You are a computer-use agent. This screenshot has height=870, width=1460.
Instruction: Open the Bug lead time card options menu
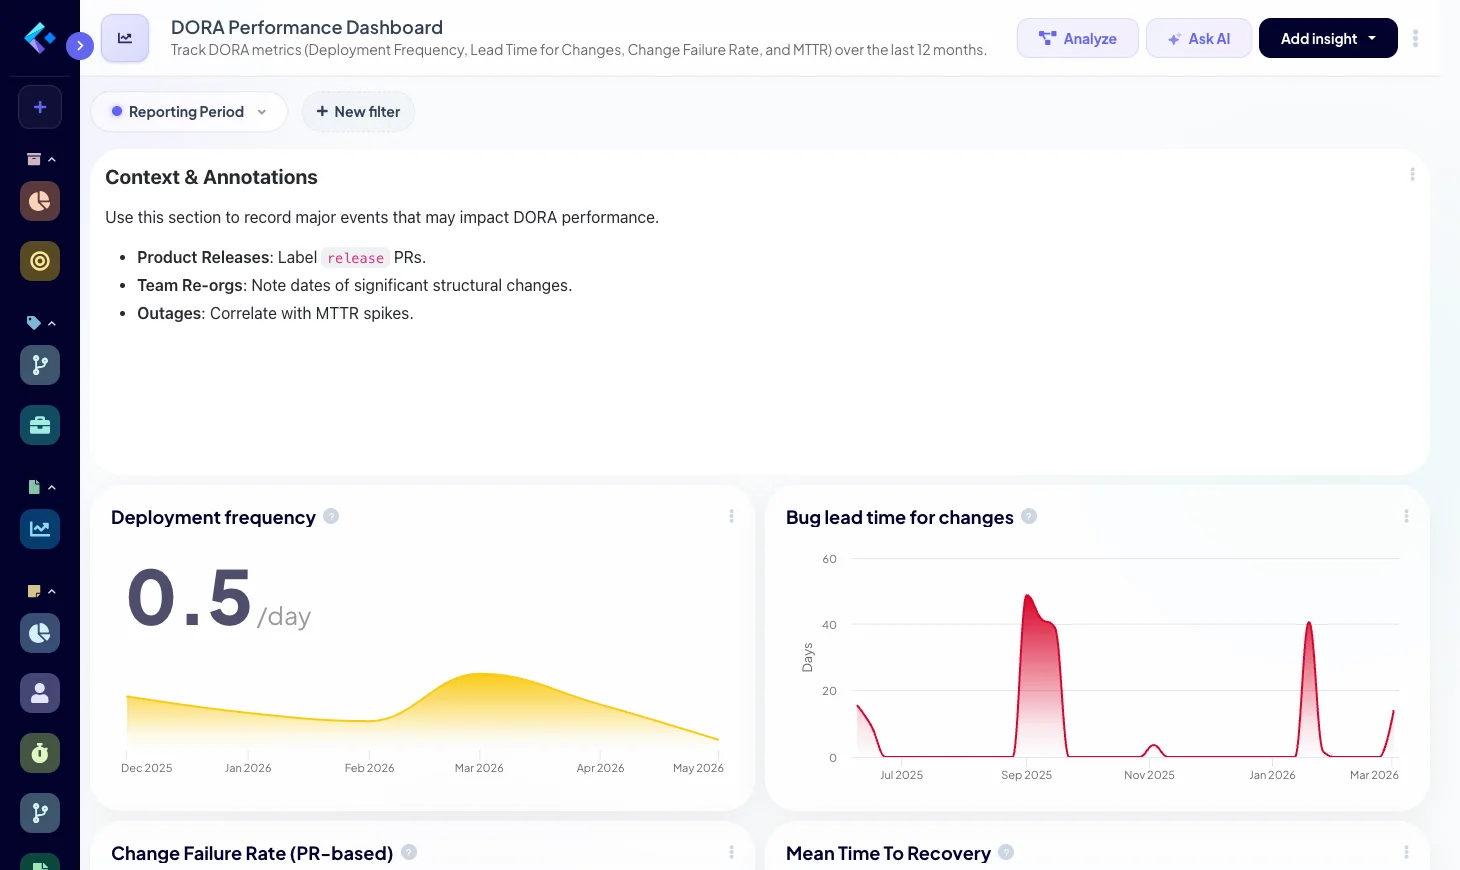click(x=1406, y=516)
